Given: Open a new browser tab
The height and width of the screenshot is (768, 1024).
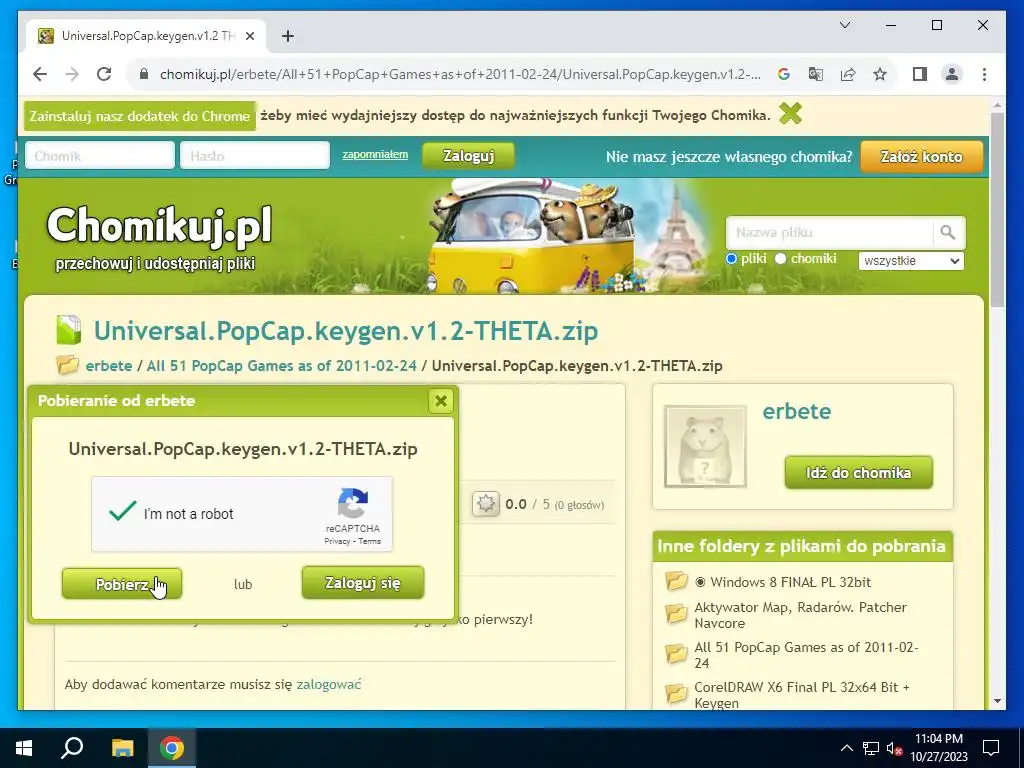Looking at the screenshot, I should [x=287, y=36].
